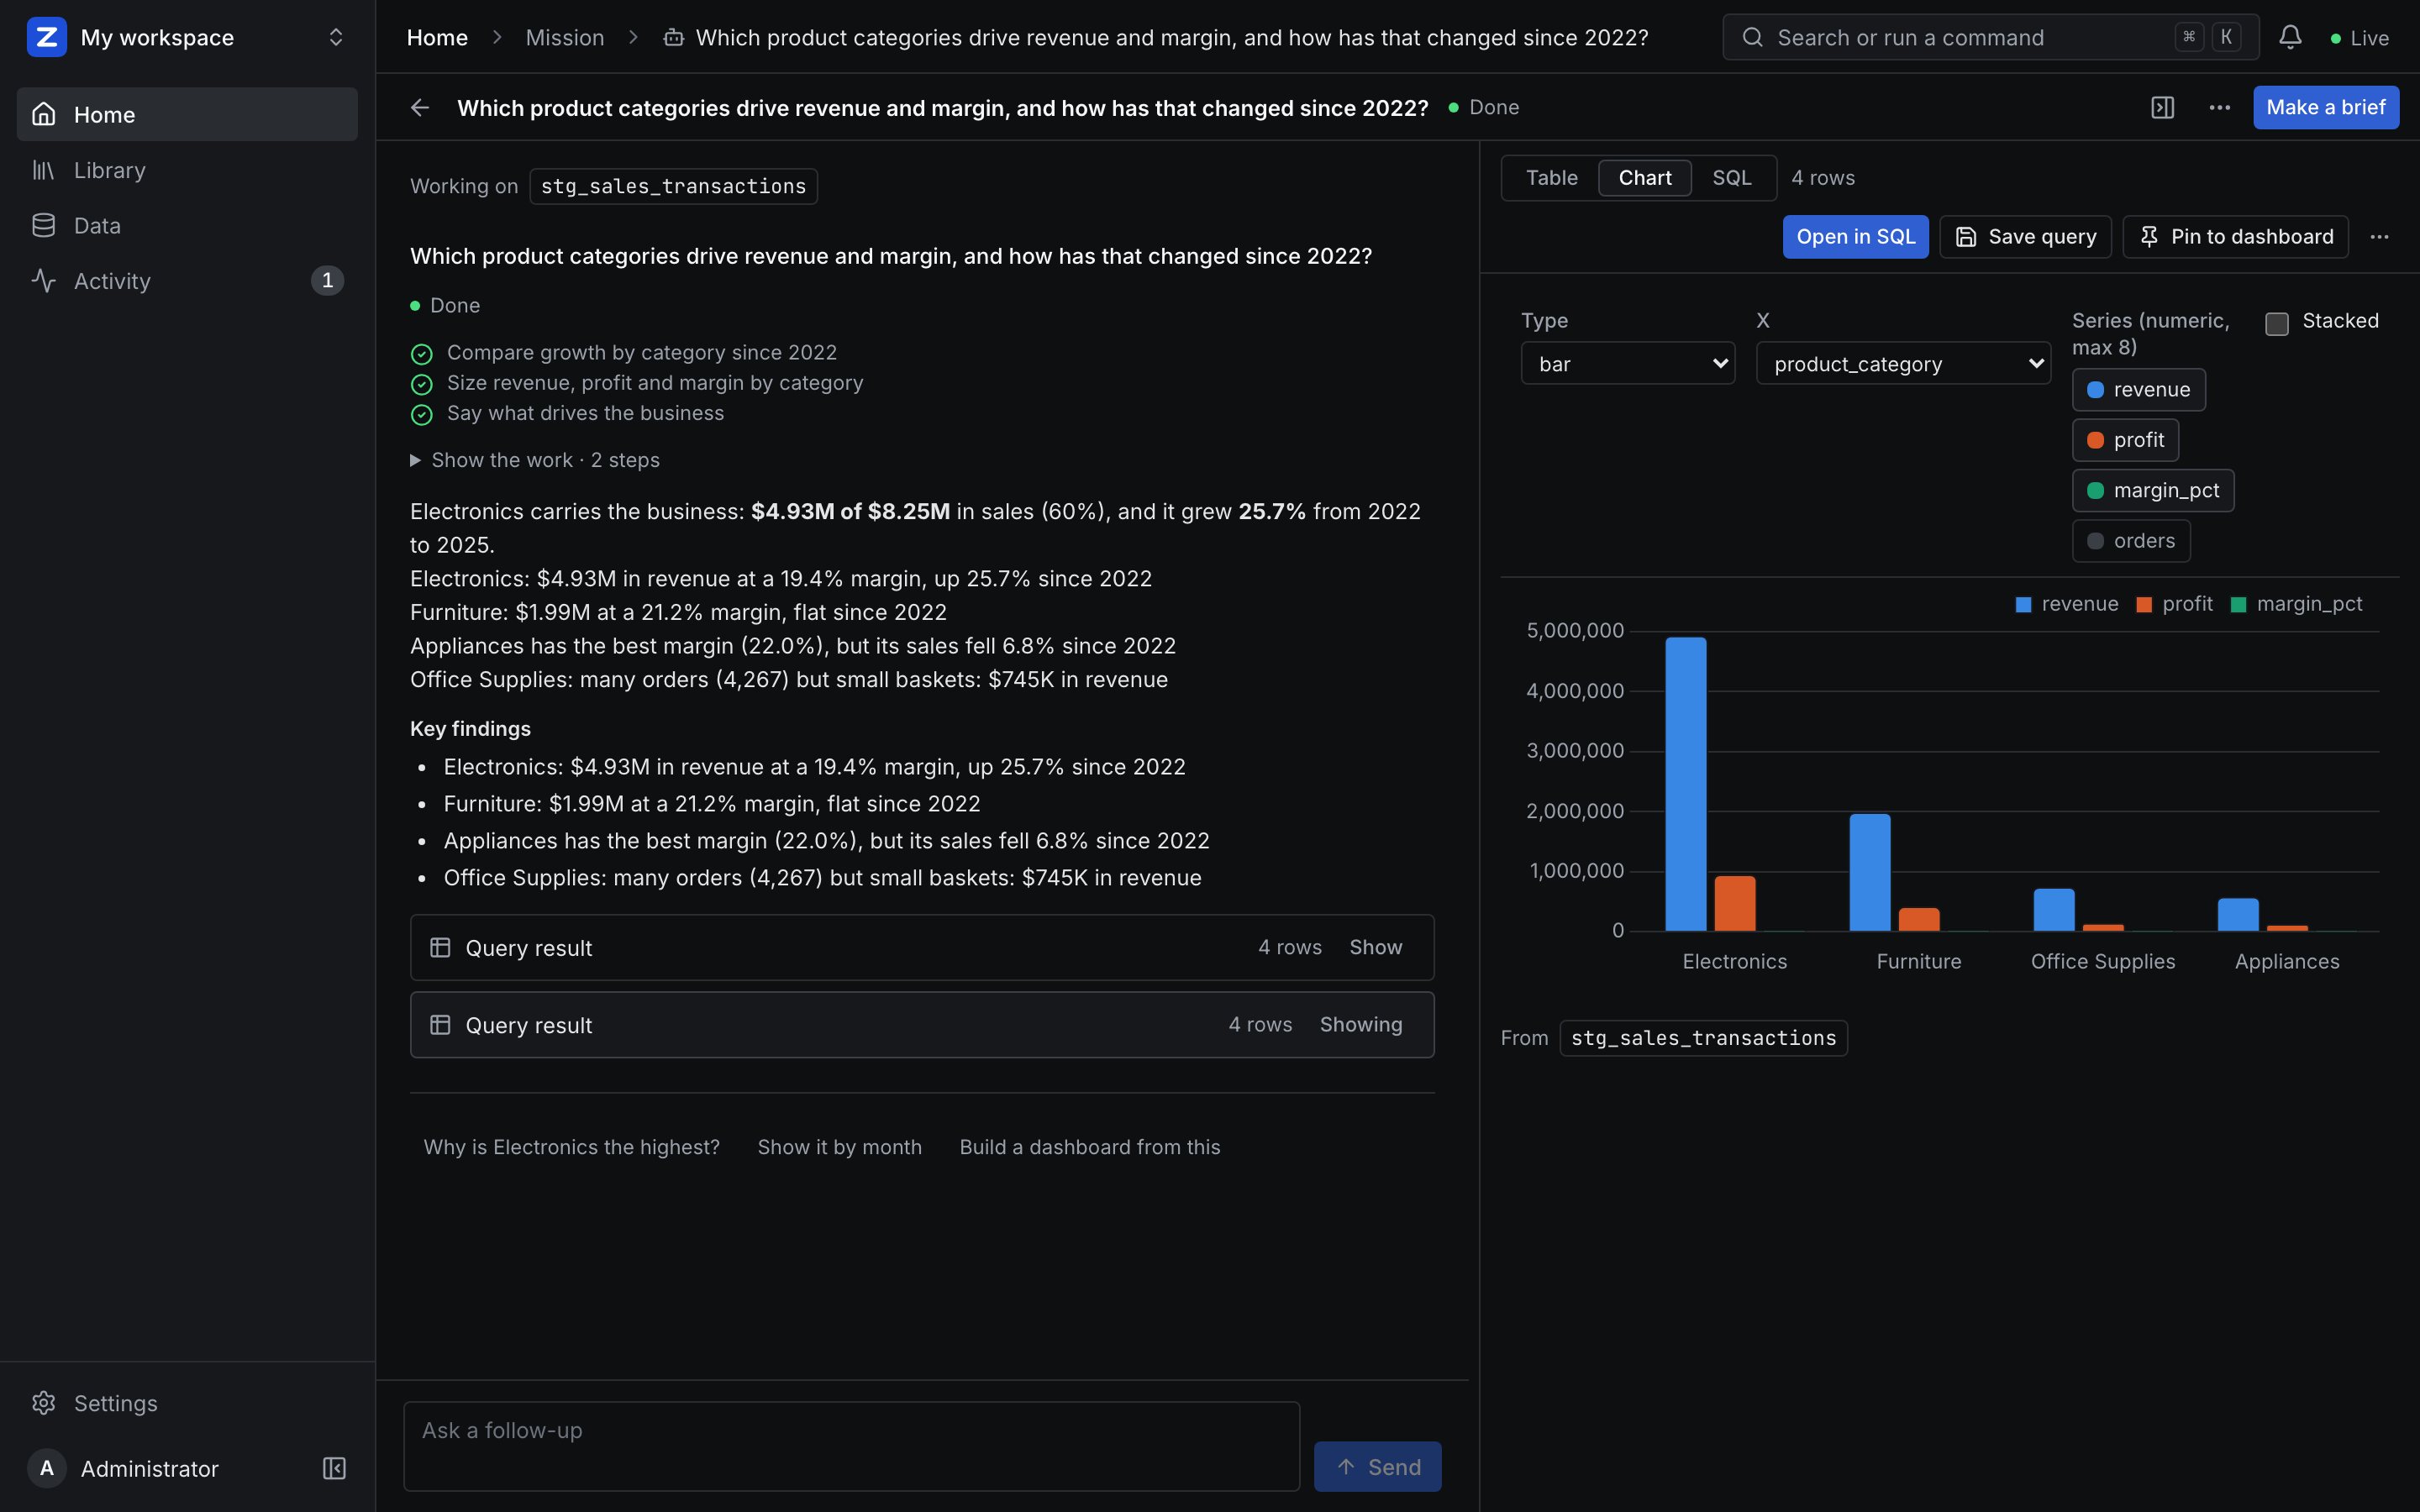The image size is (2420, 1512).
Task: Click the second Query result marked Showing
Action: (x=922, y=1025)
